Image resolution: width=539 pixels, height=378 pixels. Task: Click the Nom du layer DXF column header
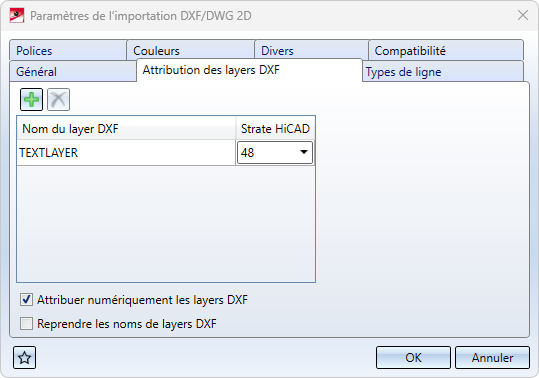pos(126,129)
